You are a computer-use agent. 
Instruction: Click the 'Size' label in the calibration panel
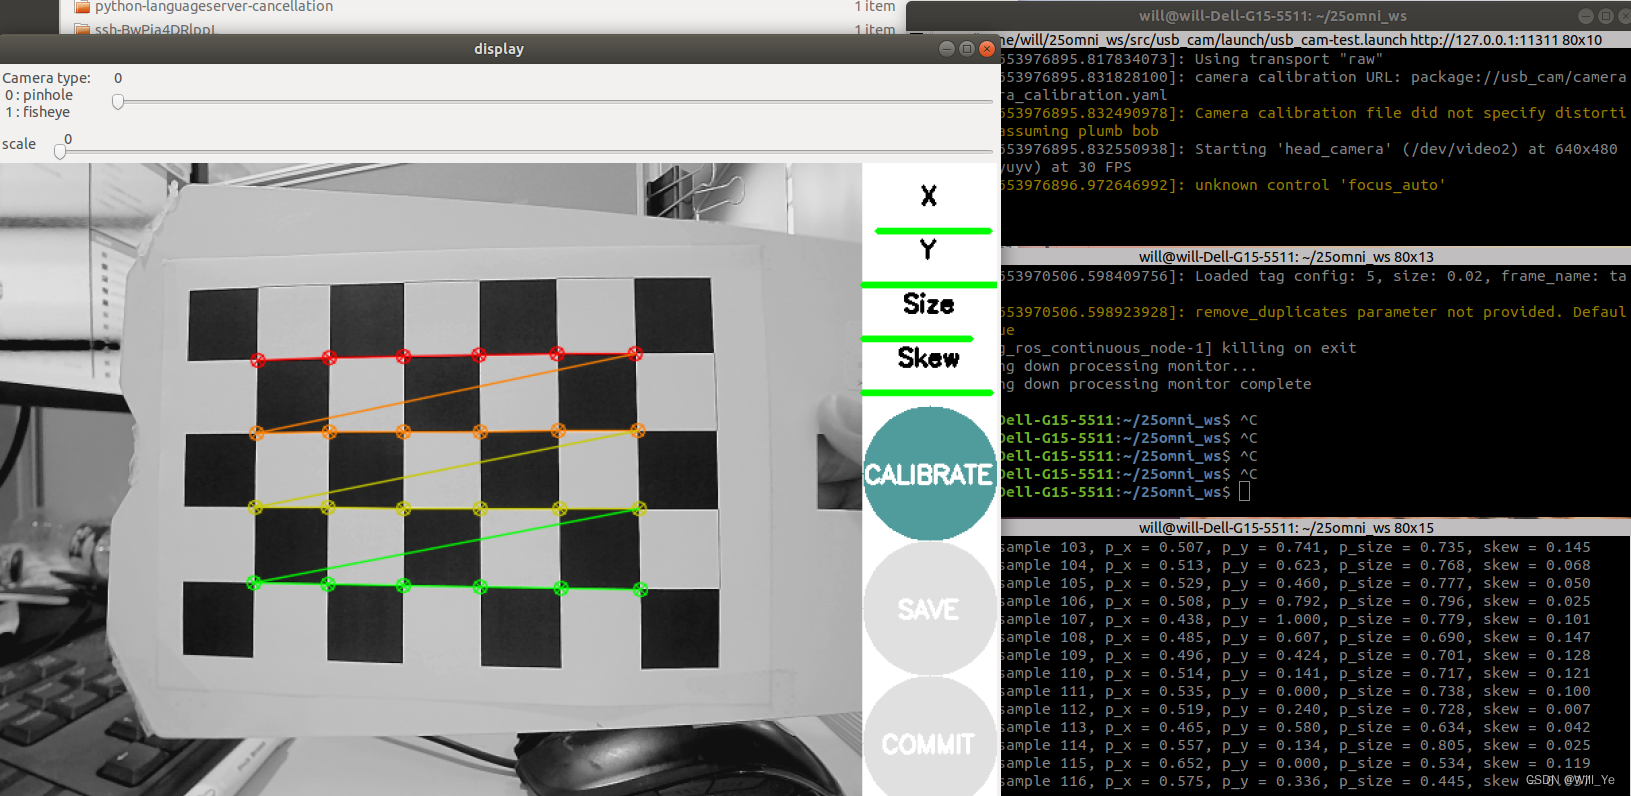click(929, 304)
